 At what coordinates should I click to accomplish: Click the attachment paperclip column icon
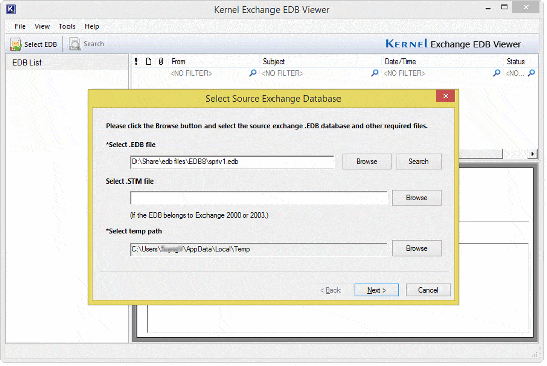pos(160,61)
